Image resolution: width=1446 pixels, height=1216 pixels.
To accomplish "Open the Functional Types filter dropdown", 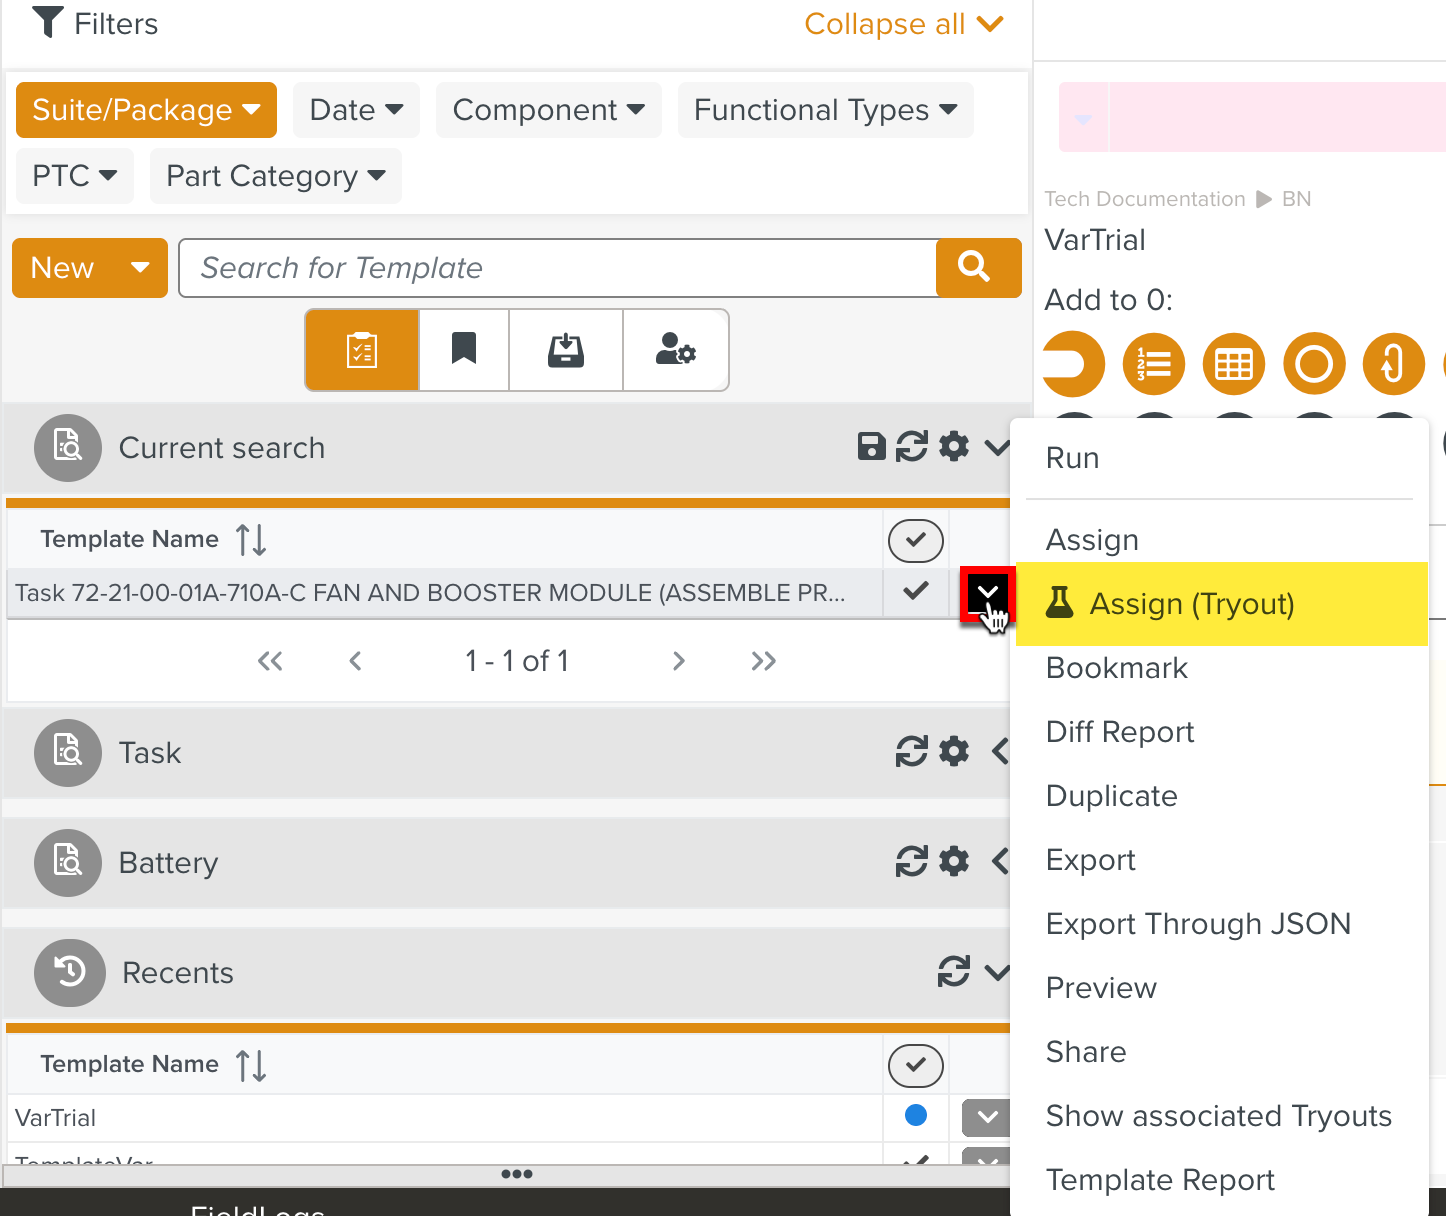I will [x=825, y=110].
